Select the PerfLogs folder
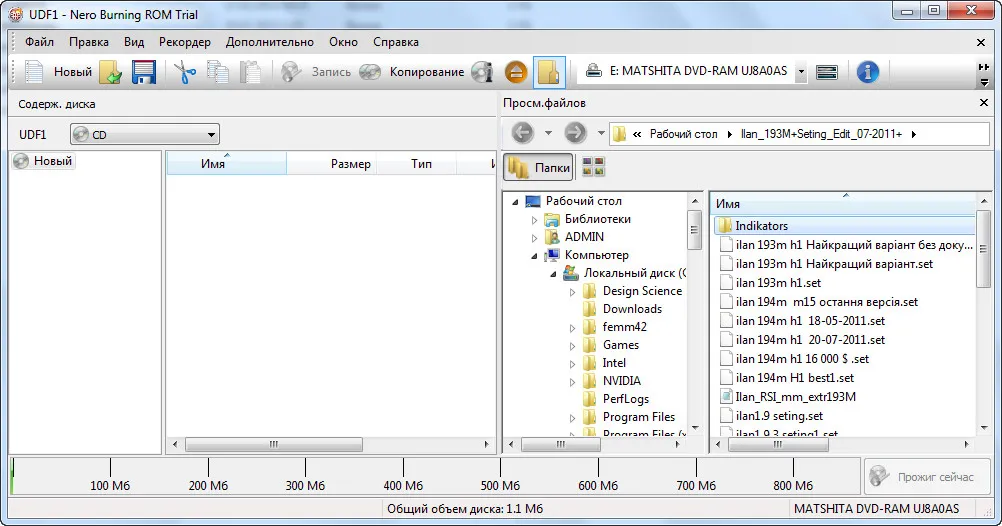 625,398
